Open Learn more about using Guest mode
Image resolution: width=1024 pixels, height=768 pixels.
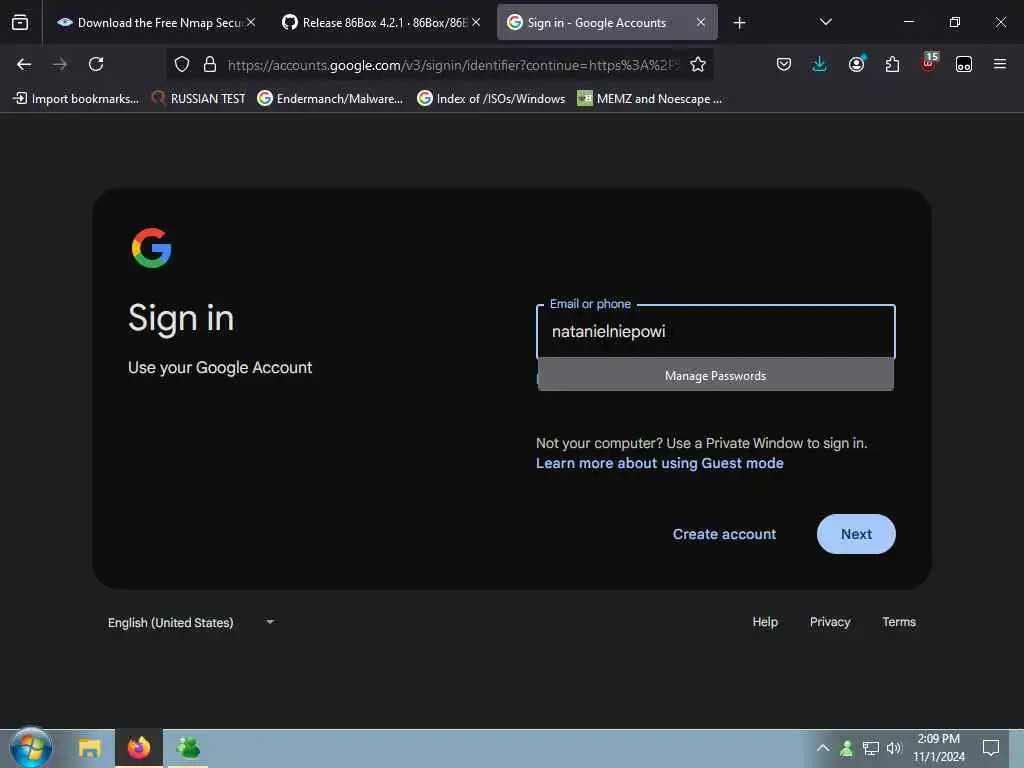[660, 463]
